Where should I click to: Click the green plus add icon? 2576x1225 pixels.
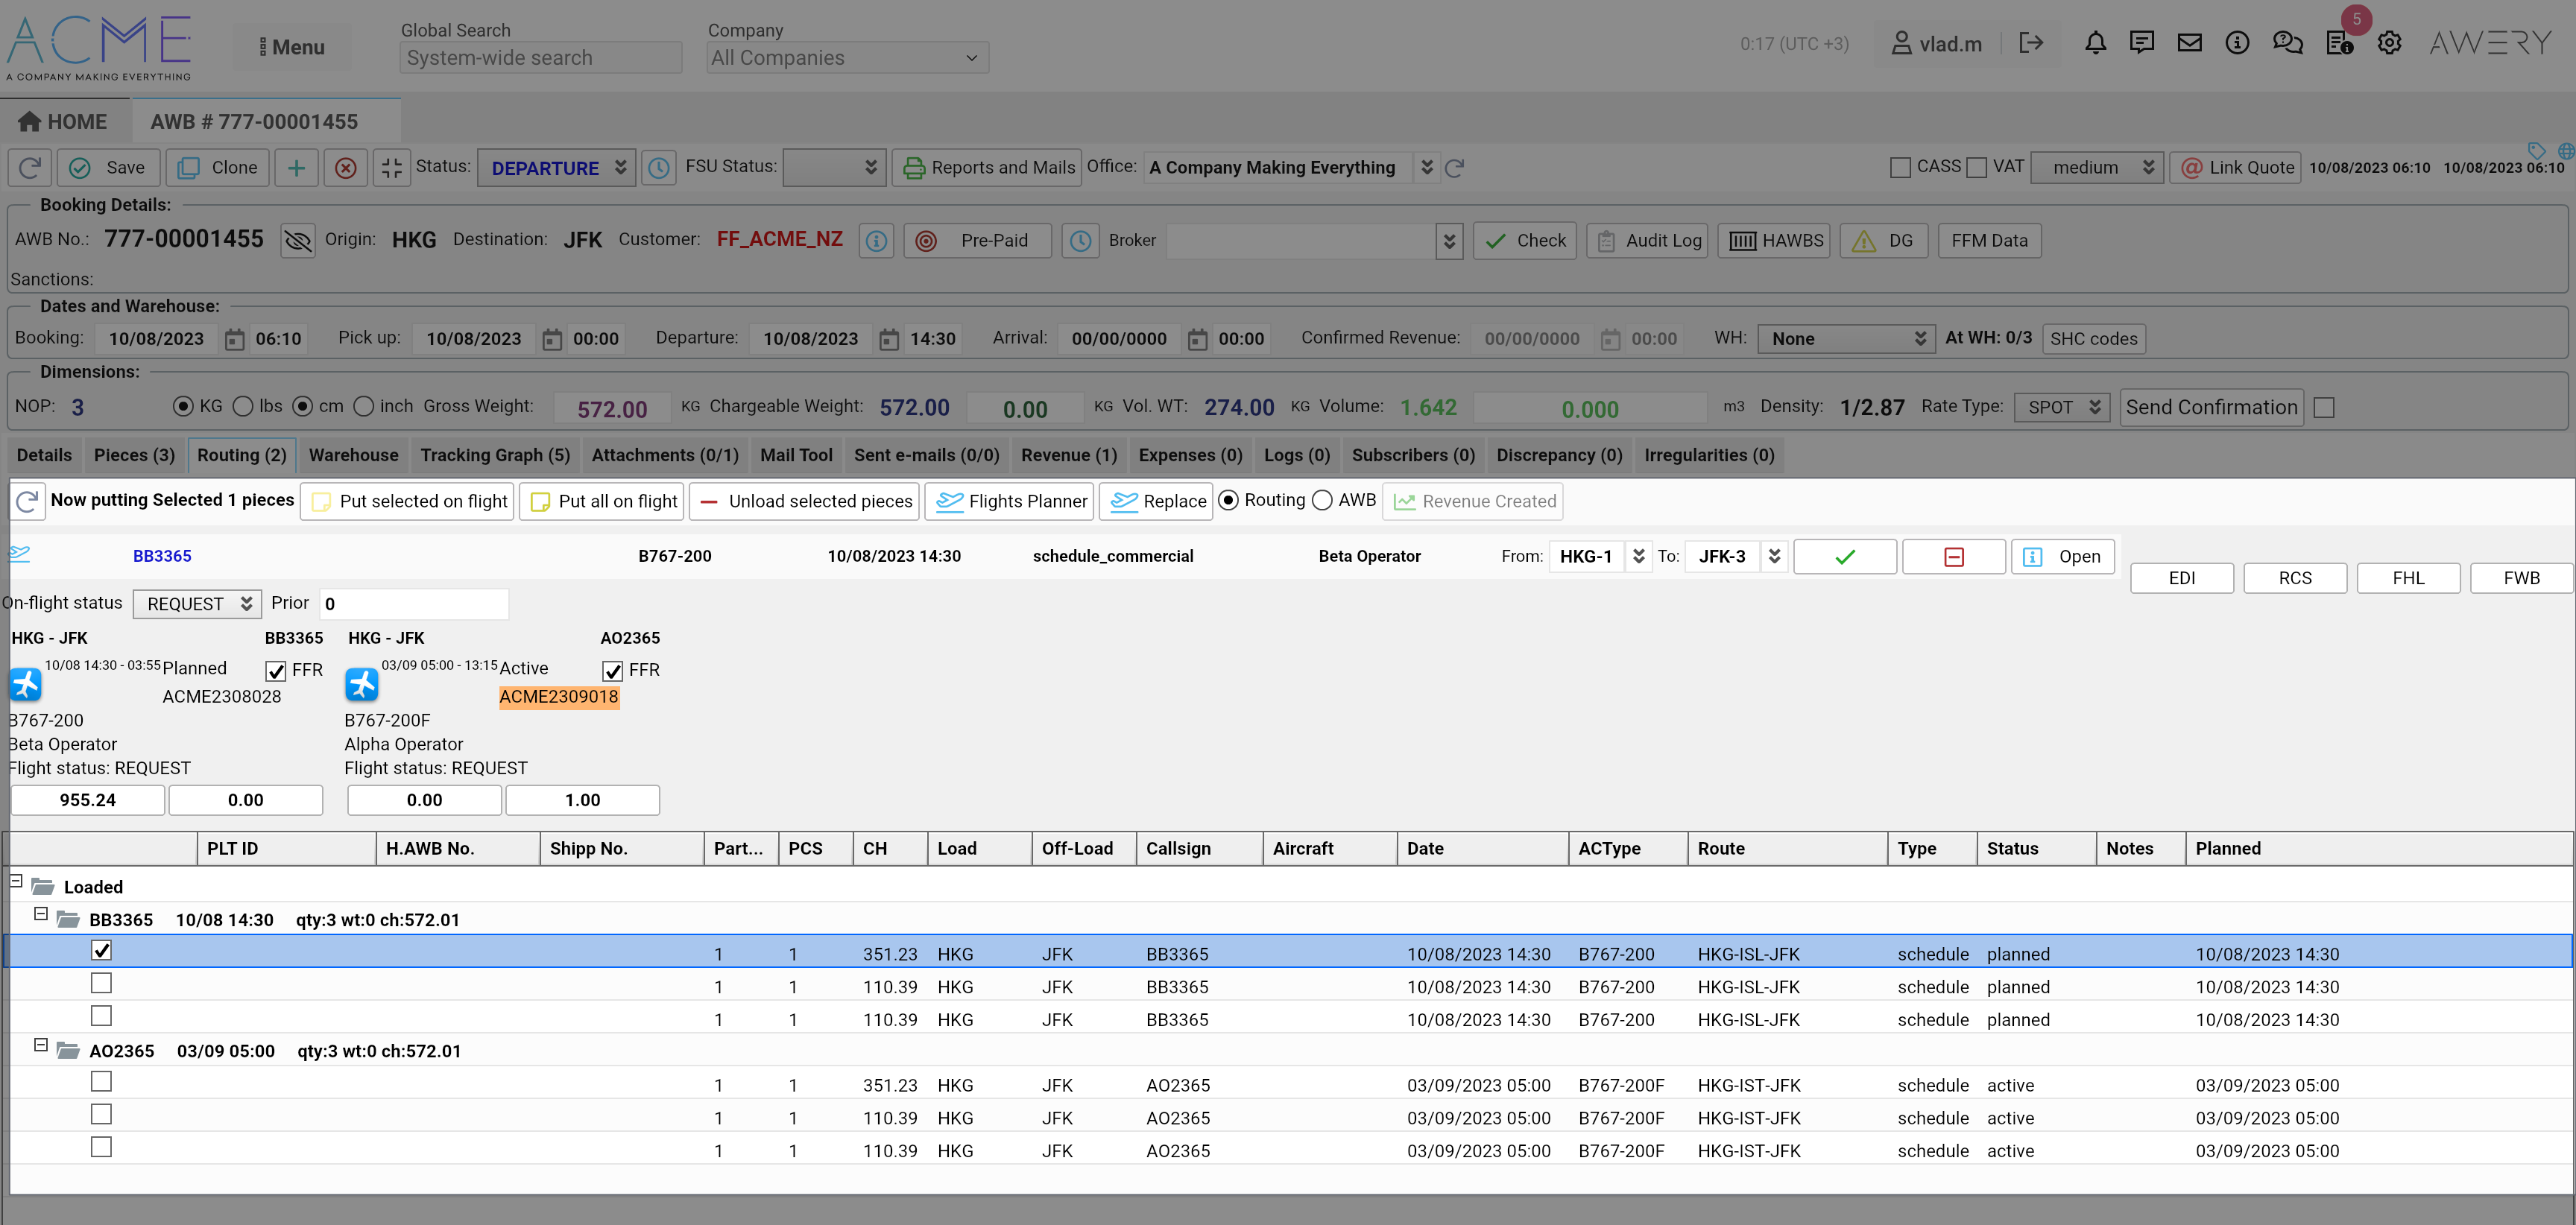[296, 168]
